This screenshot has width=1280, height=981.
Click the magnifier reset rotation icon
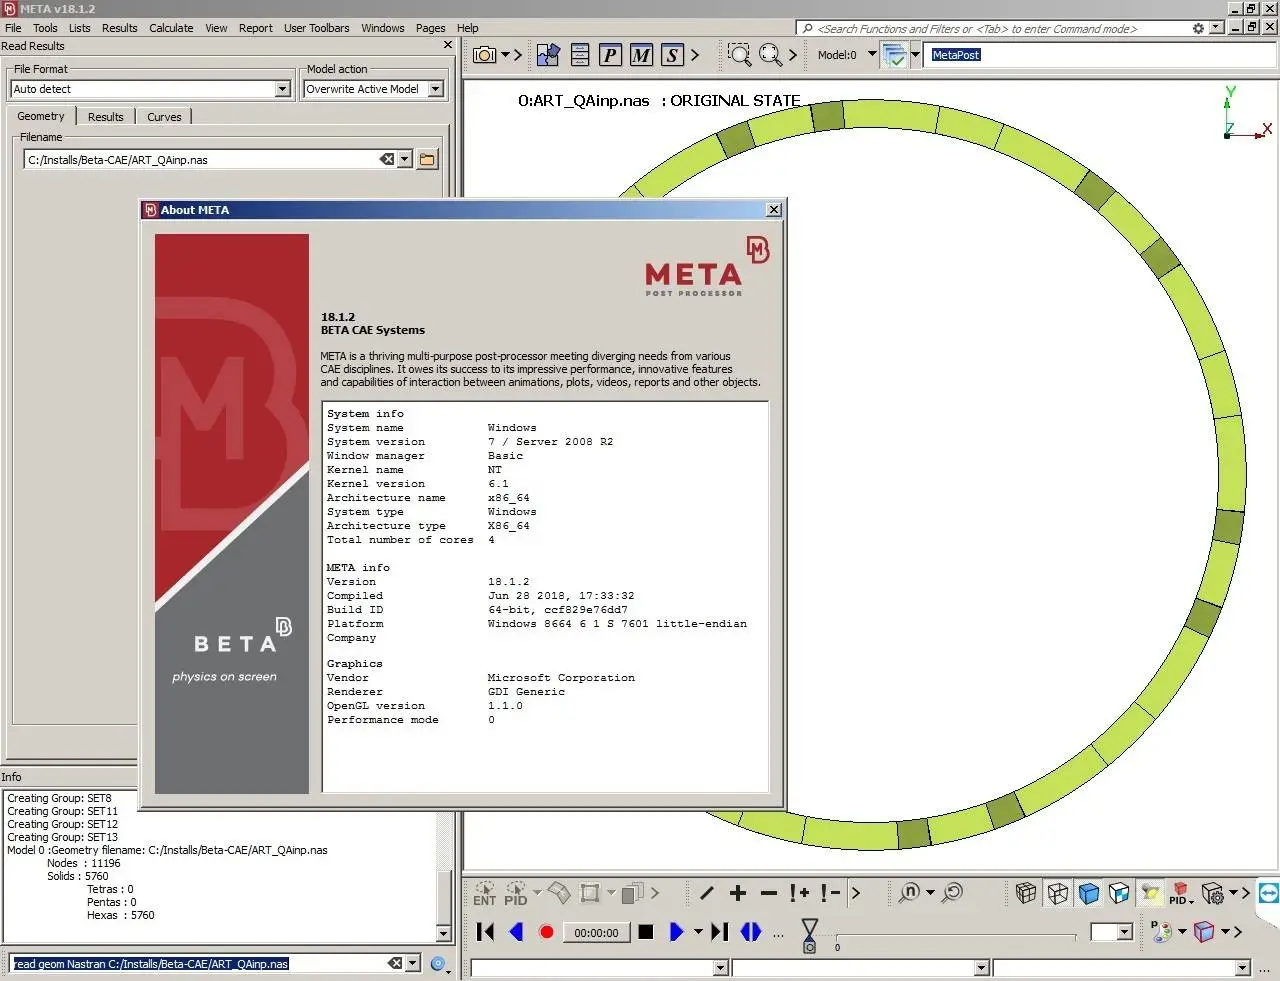click(952, 893)
